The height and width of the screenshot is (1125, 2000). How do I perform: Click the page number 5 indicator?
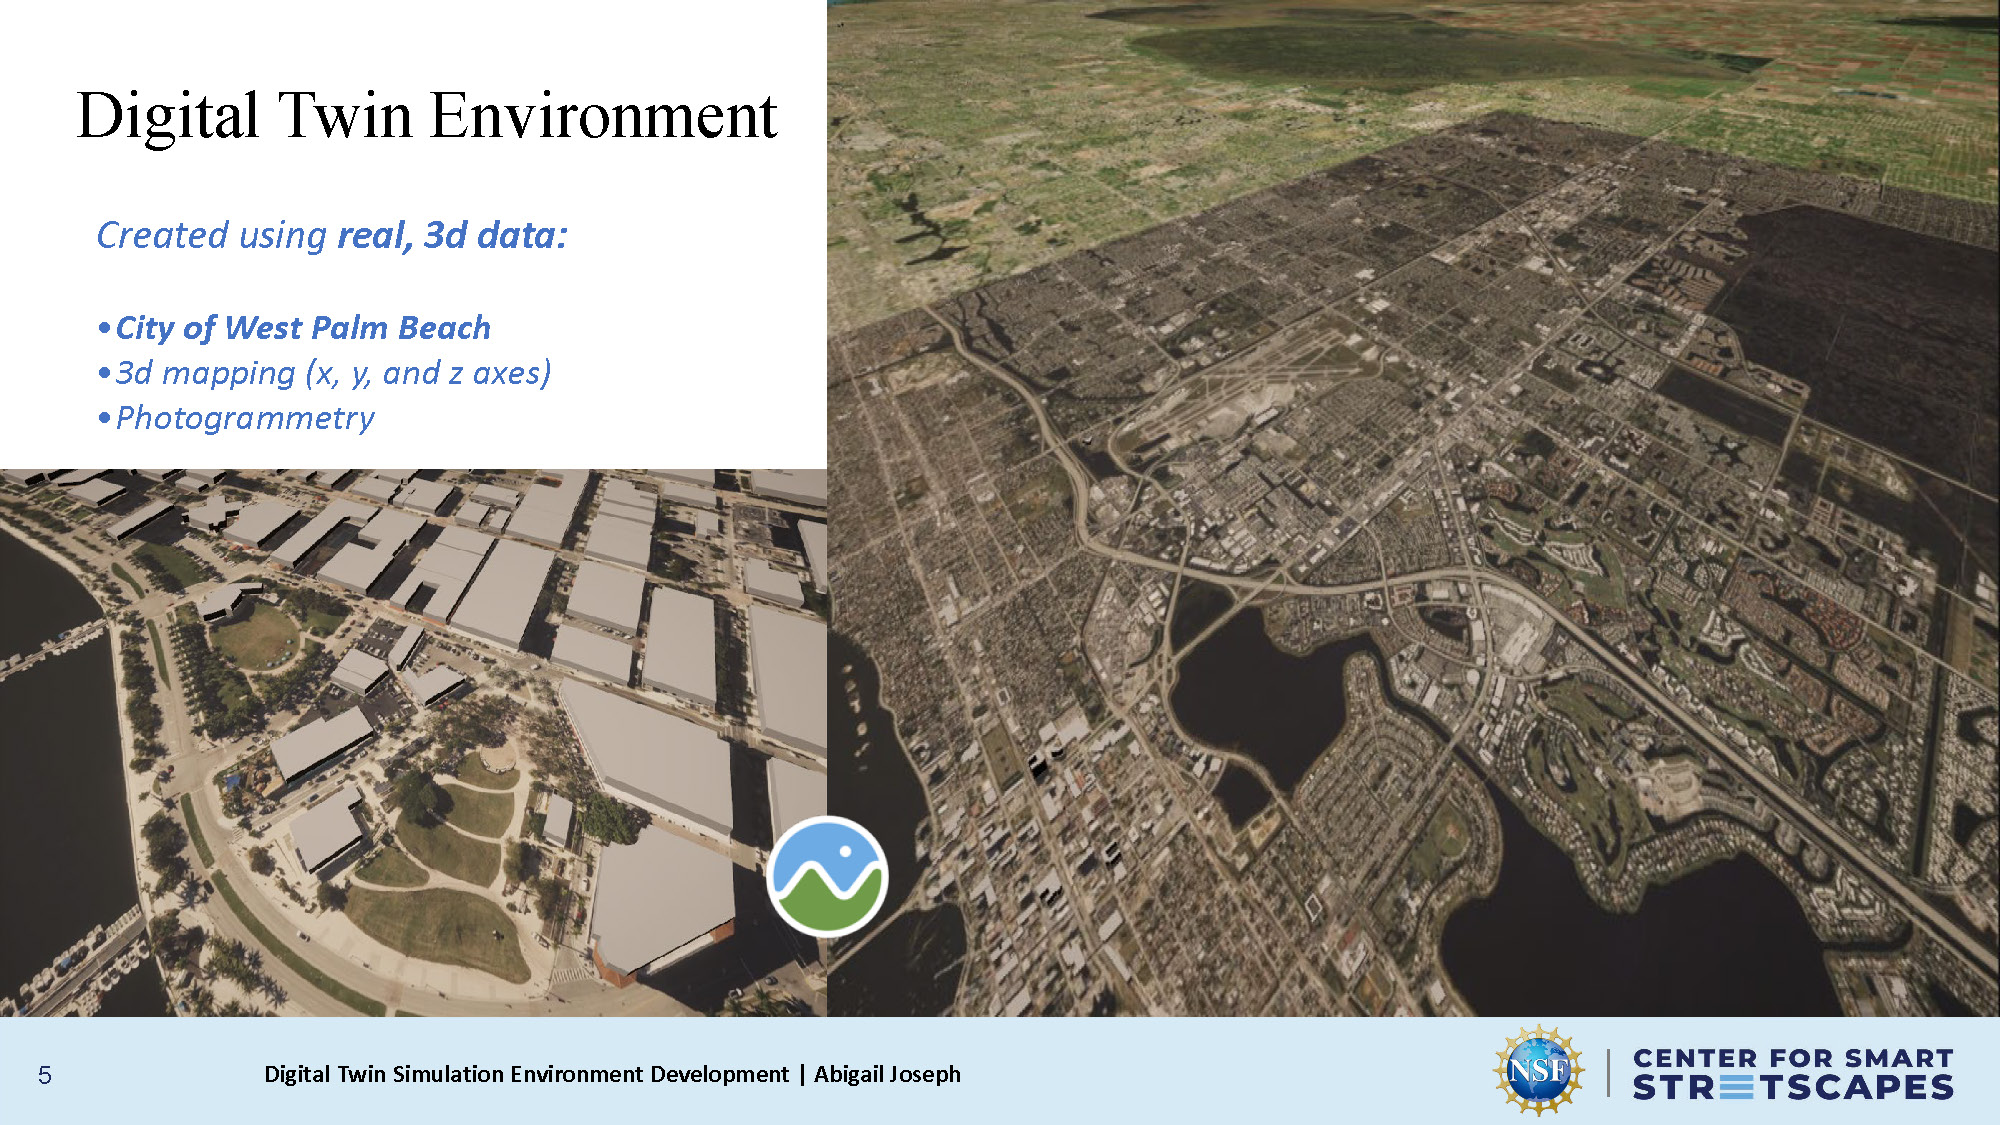44,1074
